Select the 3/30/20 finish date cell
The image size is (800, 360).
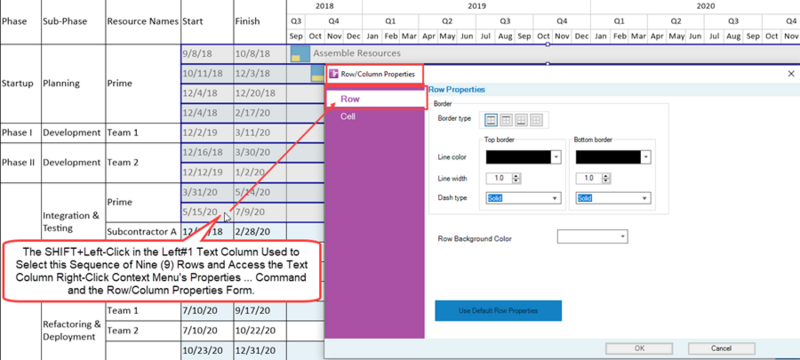pos(260,152)
